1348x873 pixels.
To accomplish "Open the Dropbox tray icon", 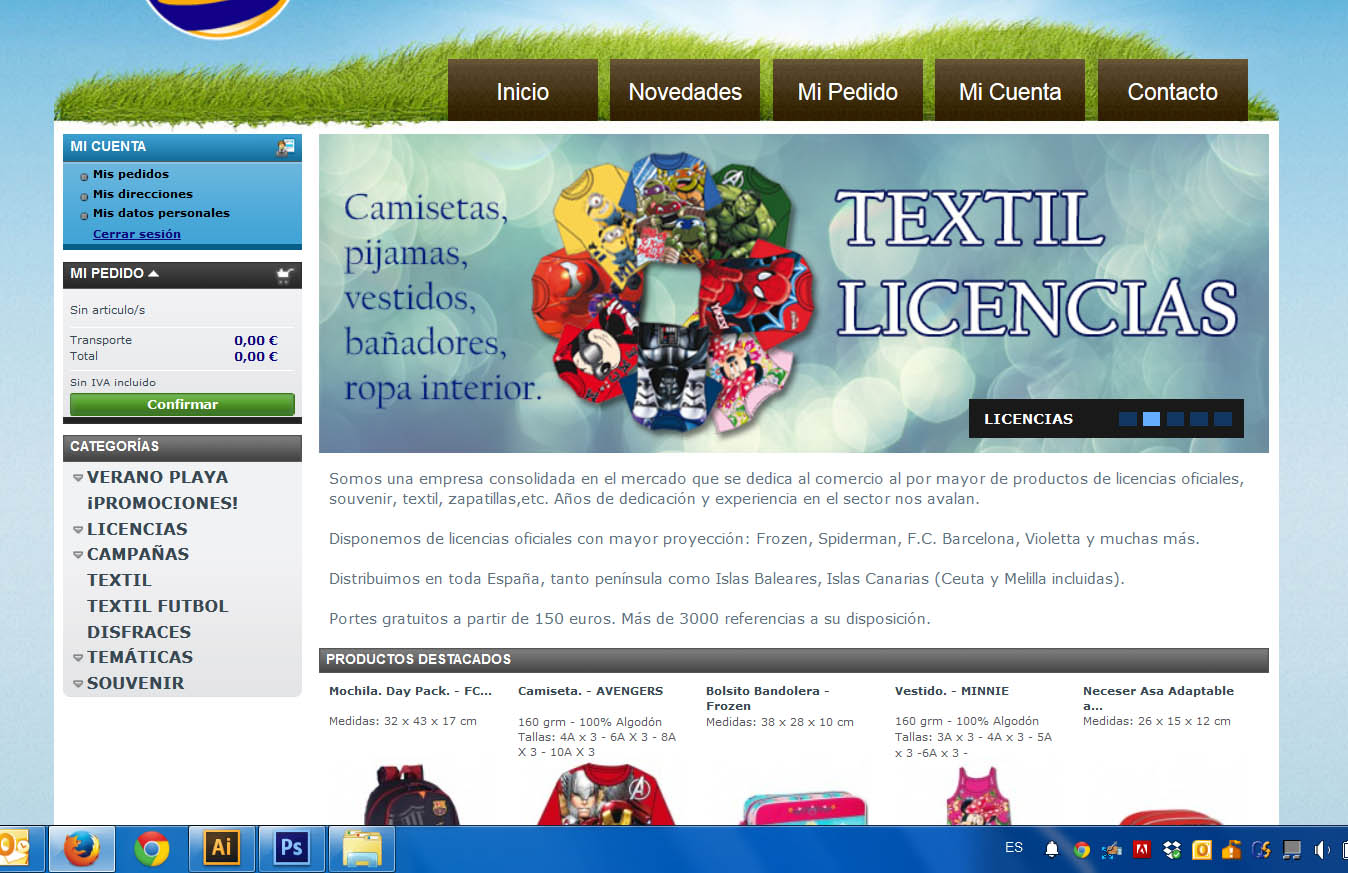I will pyautogui.click(x=1172, y=850).
